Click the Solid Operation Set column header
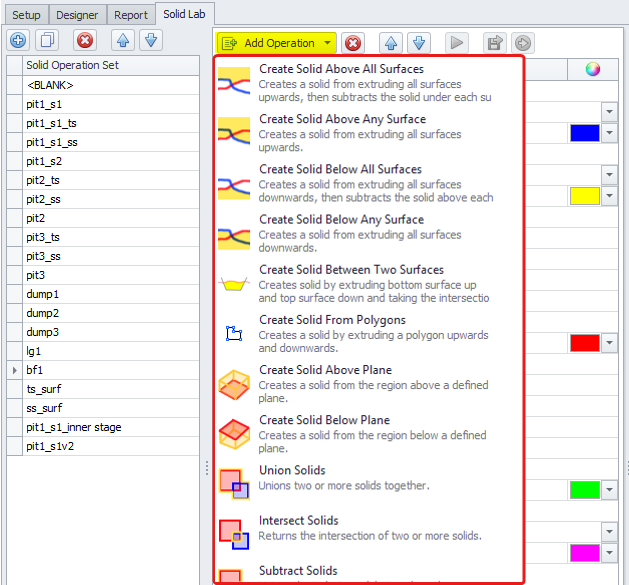The height and width of the screenshot is (585, 629). [x=73, y=66]
